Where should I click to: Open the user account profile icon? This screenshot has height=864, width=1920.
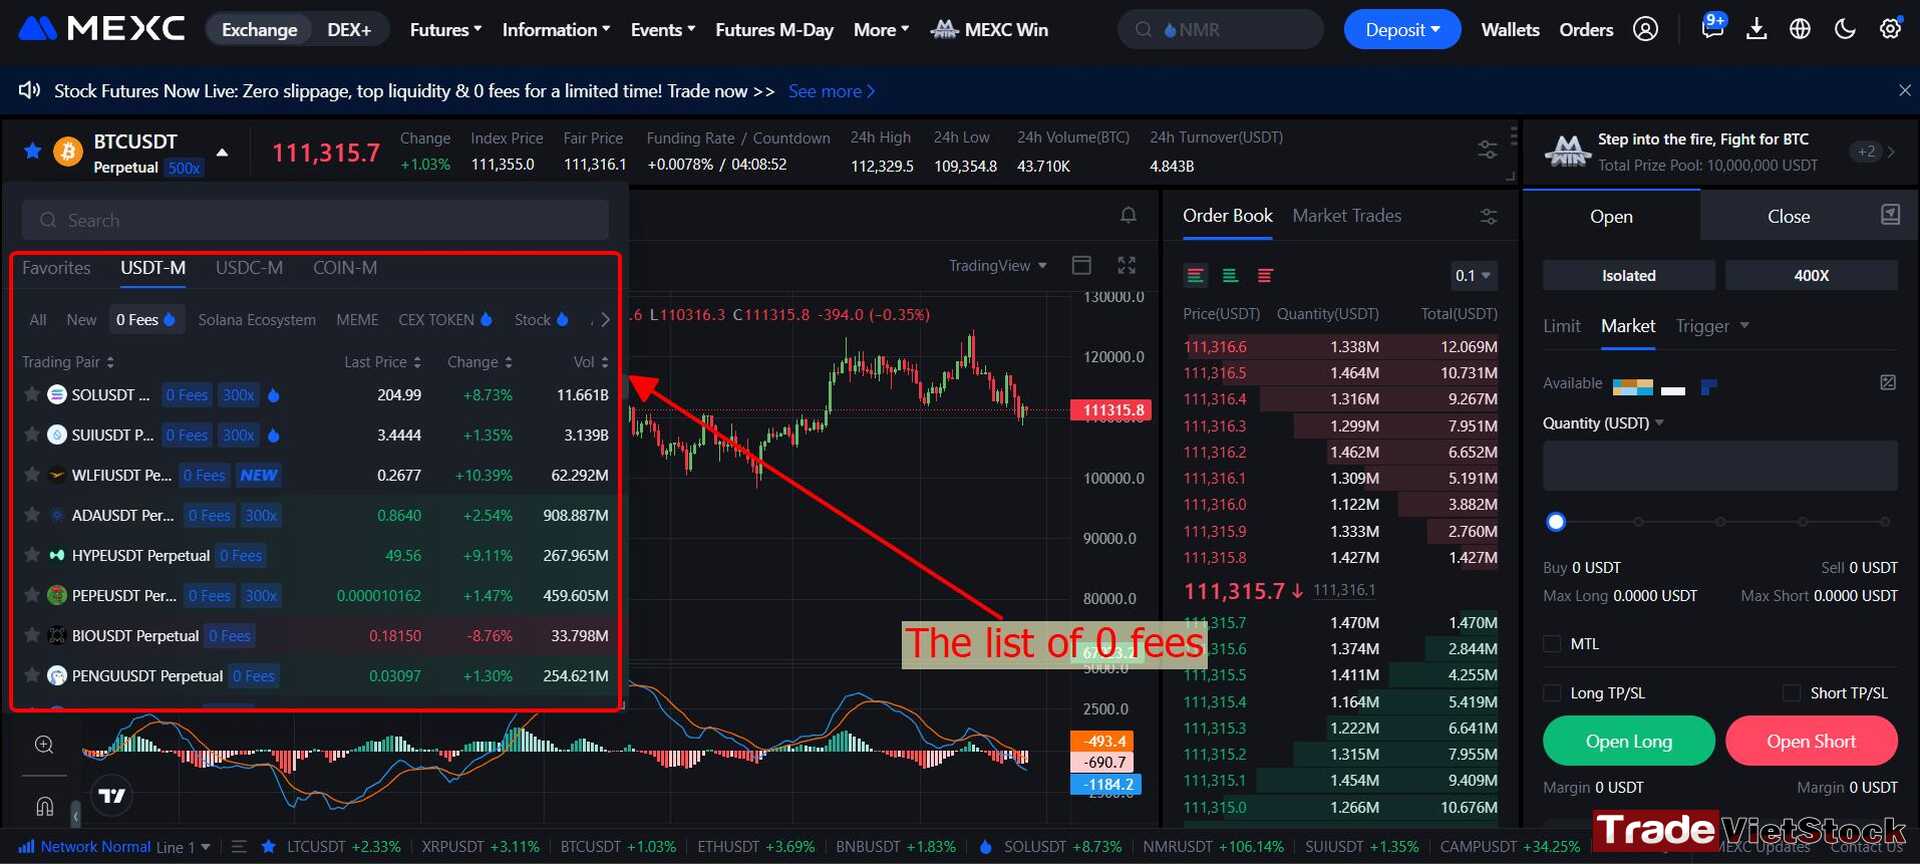point(1645,29)
